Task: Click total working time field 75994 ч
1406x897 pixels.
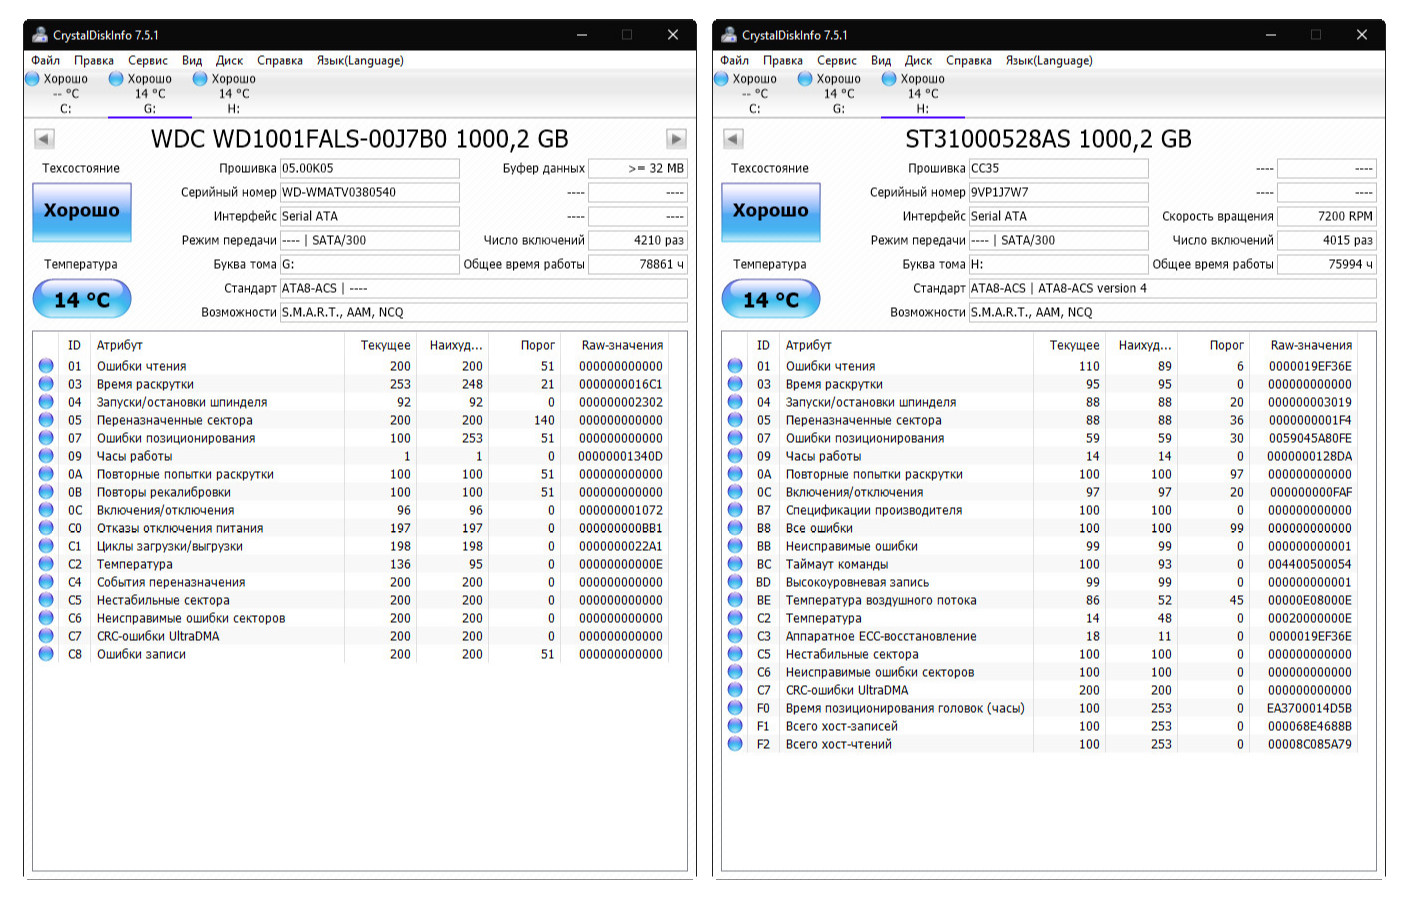Action: [1327, 264]
